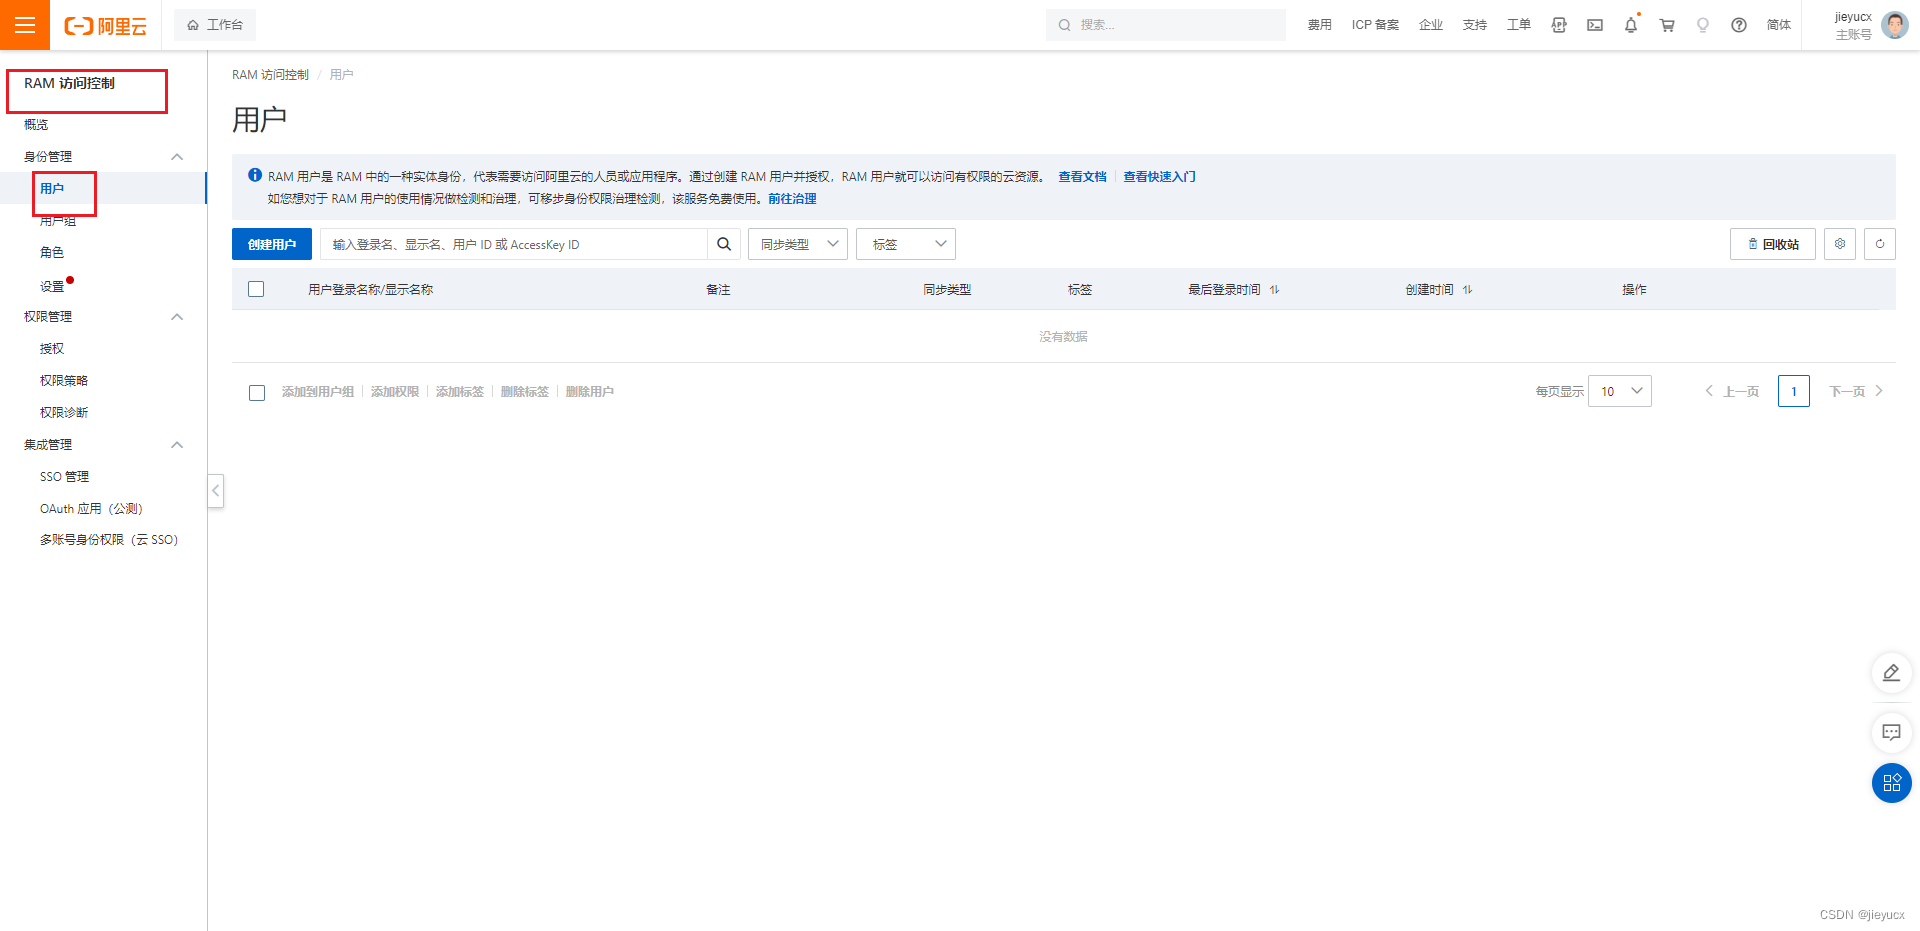
Task: Launch Cloud Shell terminal icon
Action: tap(1595, 25)
